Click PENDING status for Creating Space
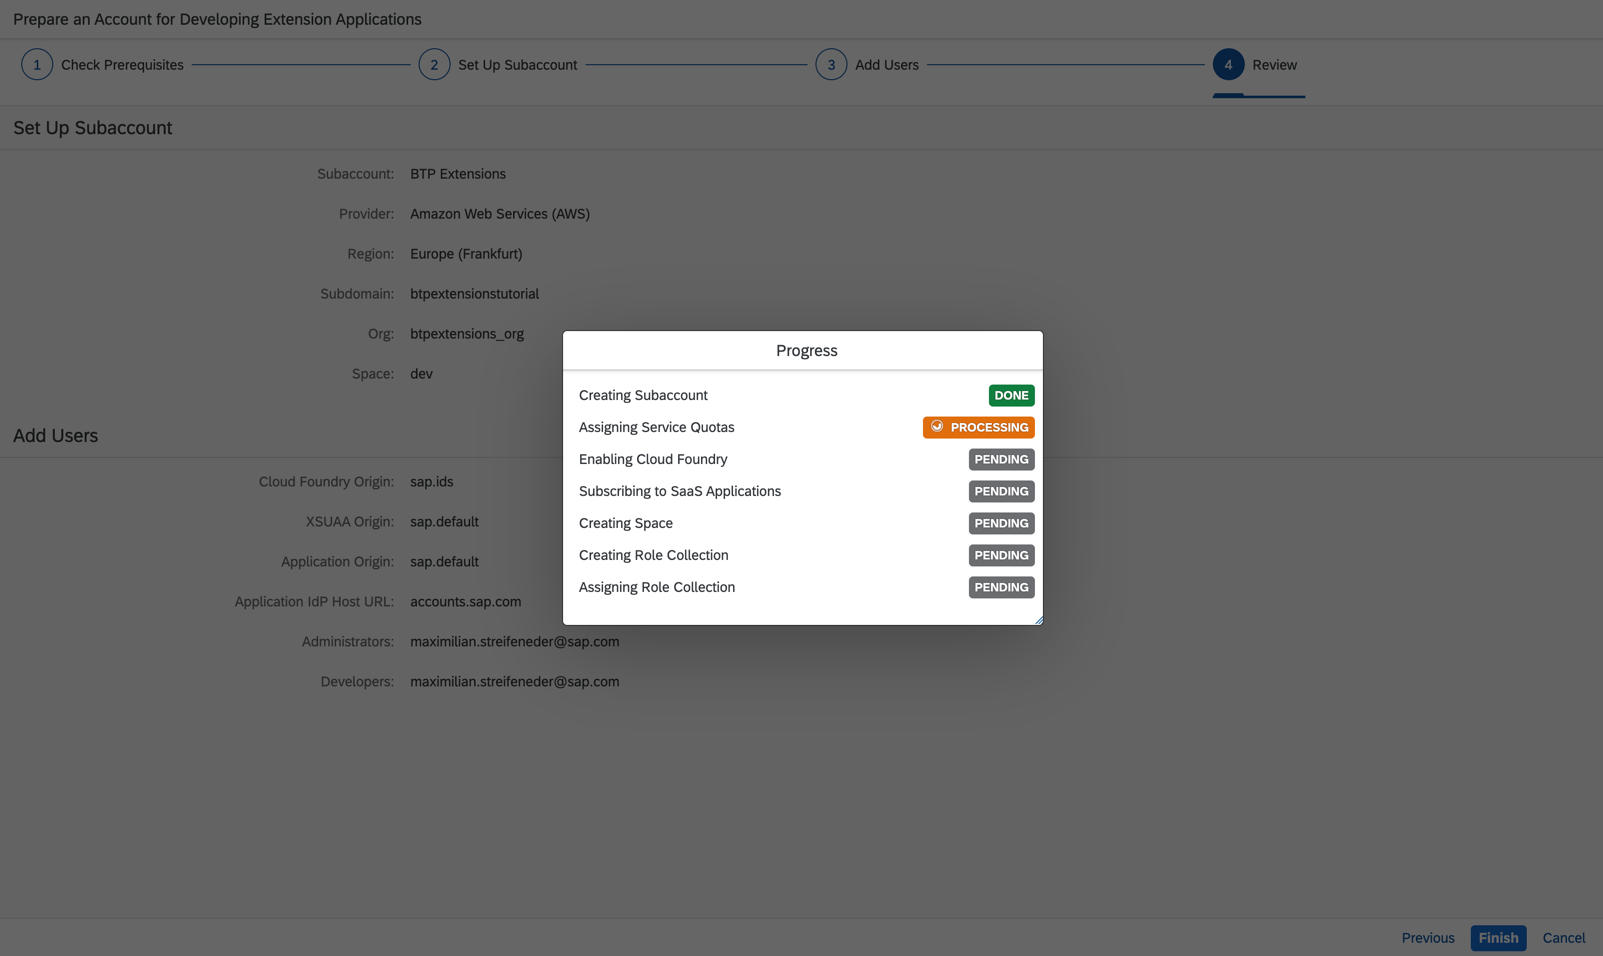1603x956 pixels. pos(1001,524)
